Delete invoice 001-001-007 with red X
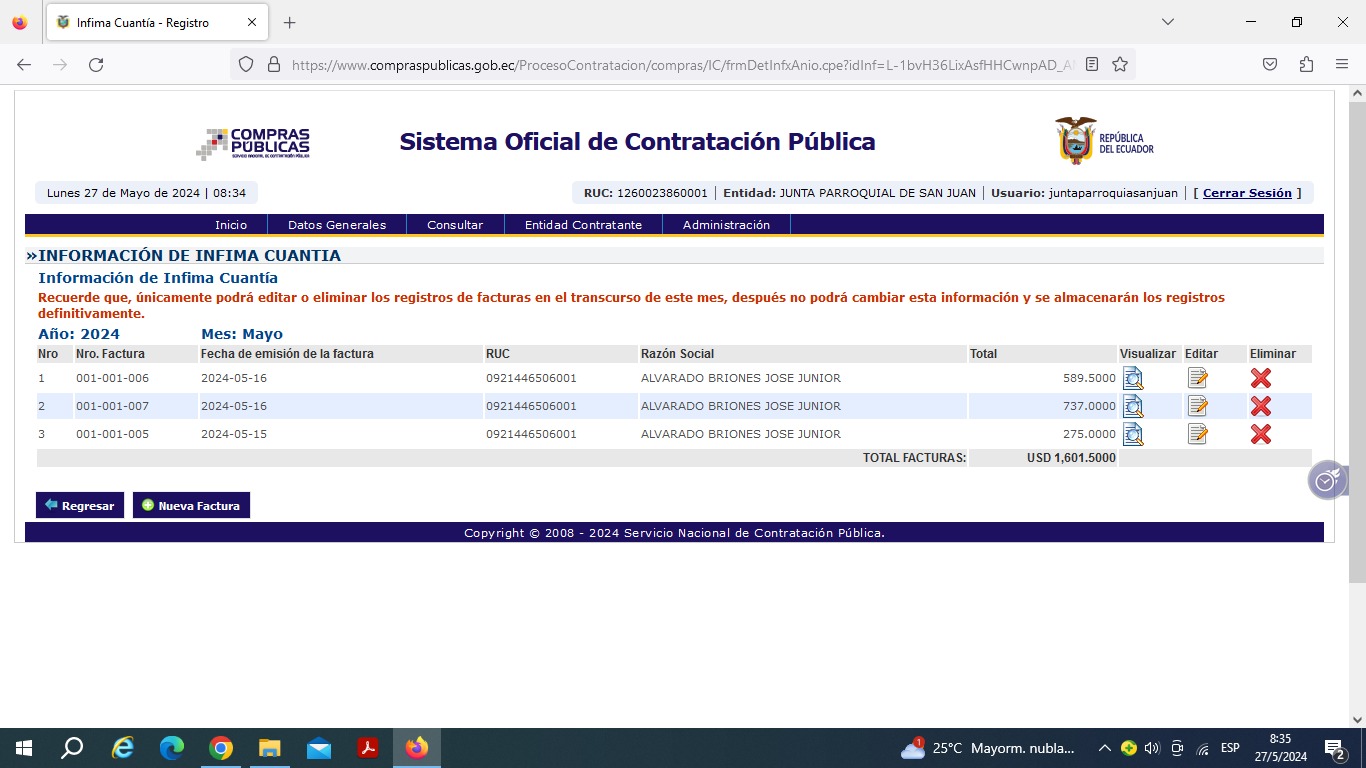 [x=1260, y=406]
